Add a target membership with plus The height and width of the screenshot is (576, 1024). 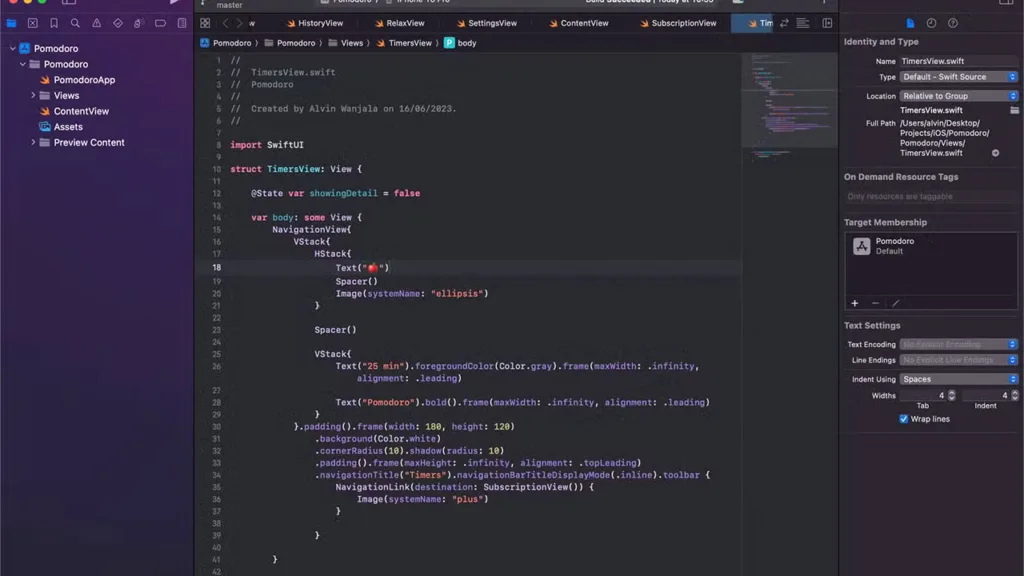click(x=854, y=303)
